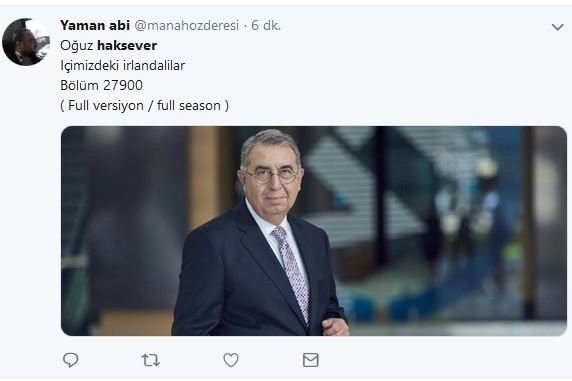Click the full season text in the parentheses
The height and width of the screenshot is (381, 572).
(x=189, y=105)
